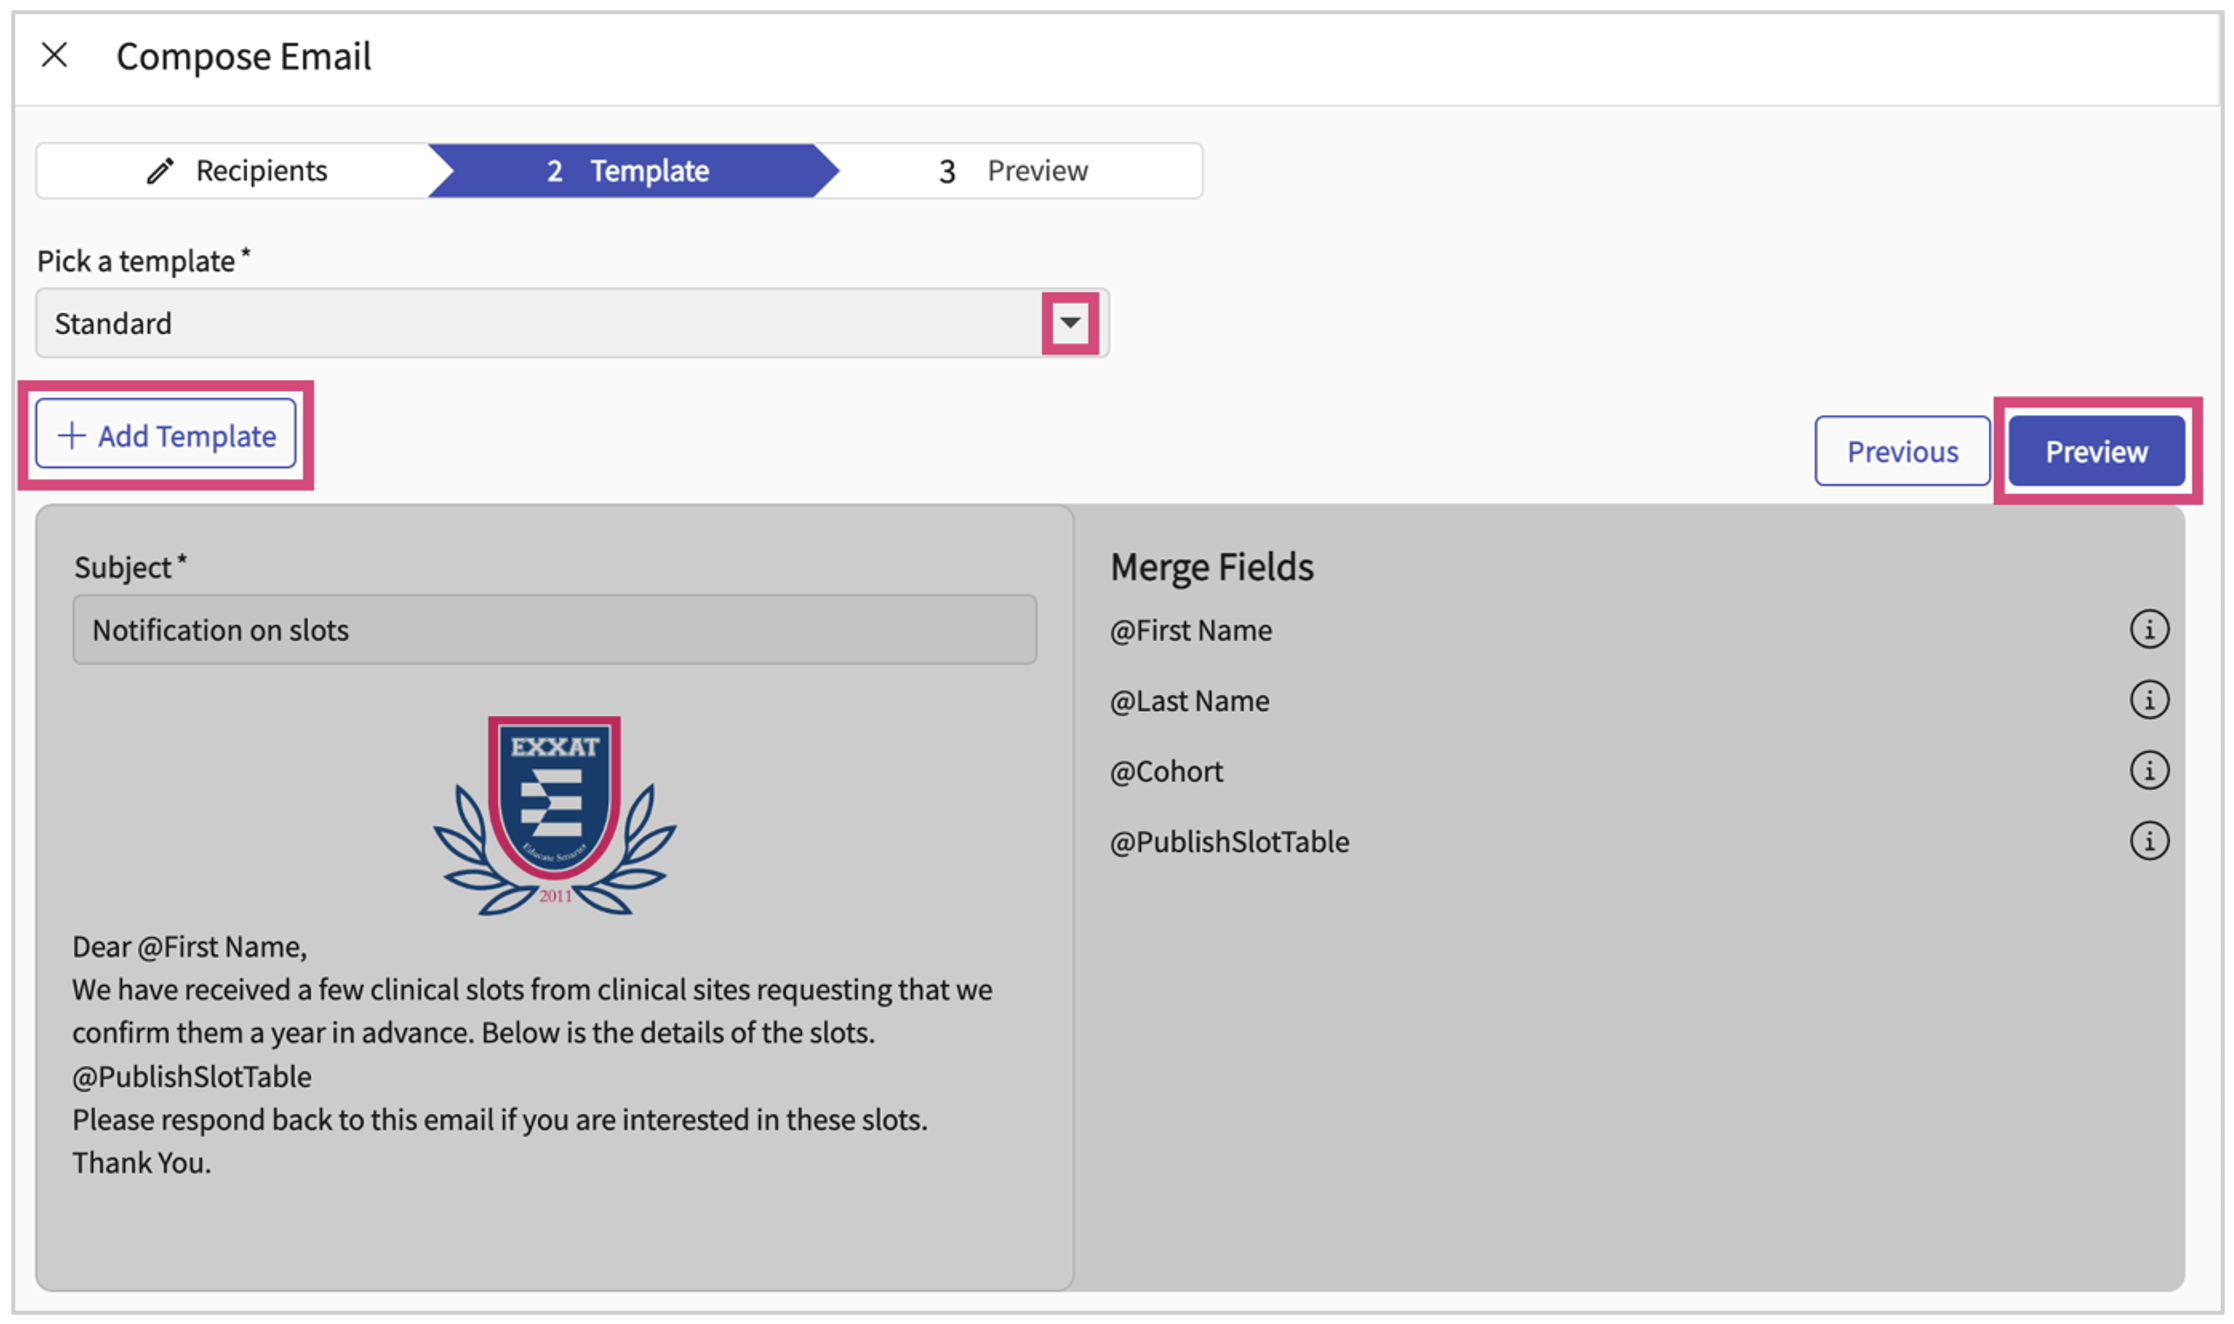Expand the template dropdown arrow
The height and width of the screenshot is (1324, 2234).
pyautogui.click(x=1070, y=323)
